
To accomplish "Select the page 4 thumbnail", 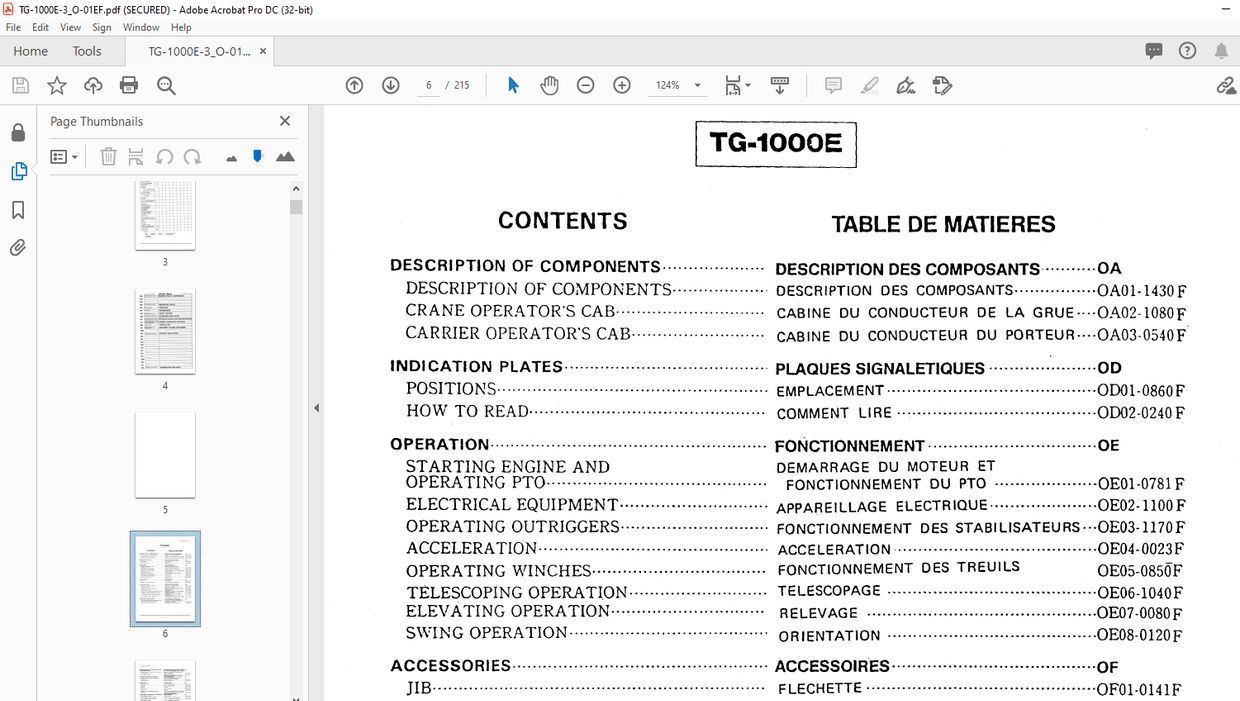I will click(165, 332).
